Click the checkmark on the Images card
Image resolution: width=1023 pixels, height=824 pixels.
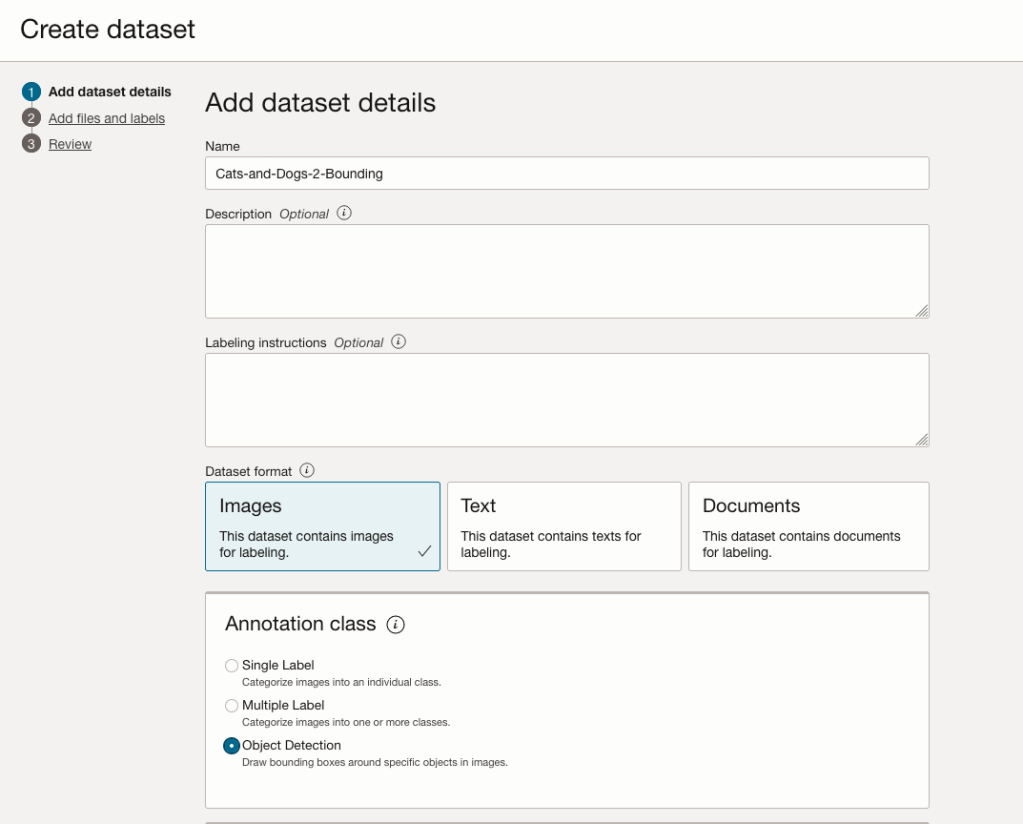point(424,551)
